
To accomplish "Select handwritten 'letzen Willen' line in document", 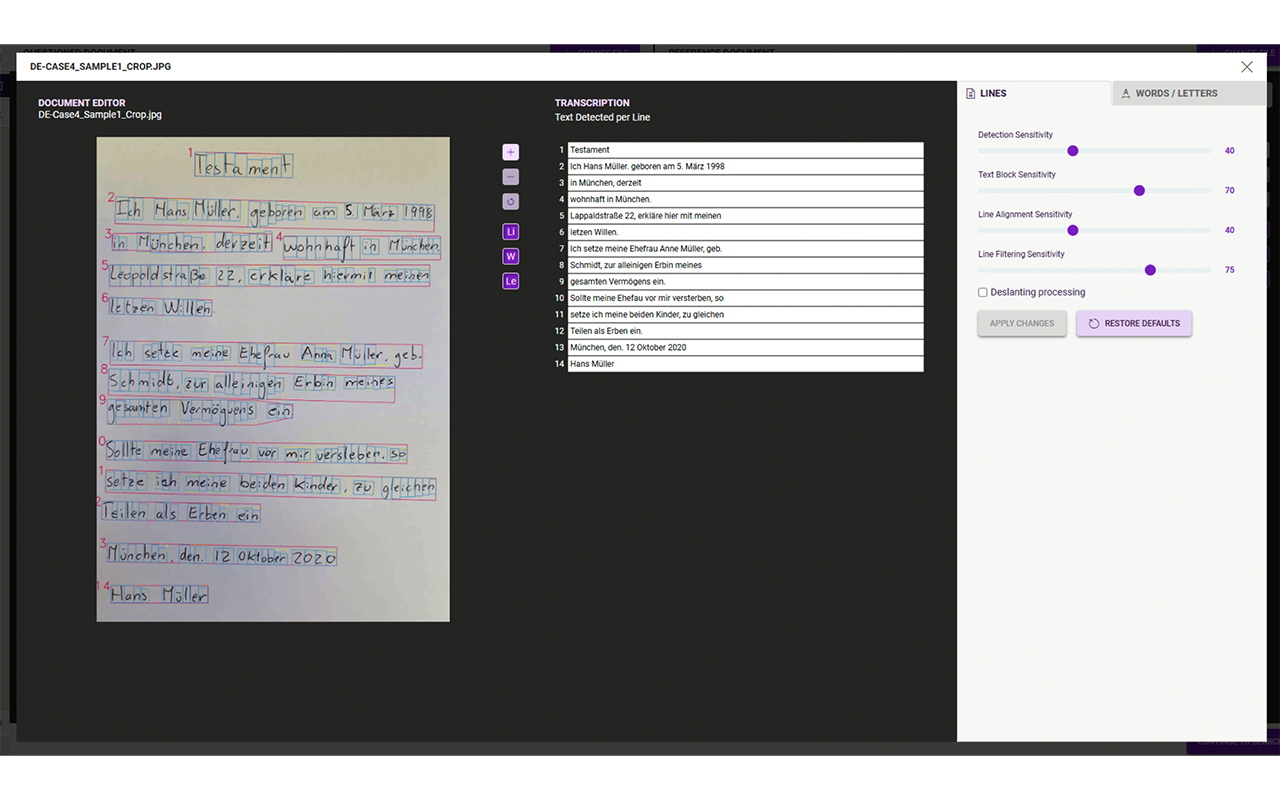I will pyautogui.click(x=161, y=307).
